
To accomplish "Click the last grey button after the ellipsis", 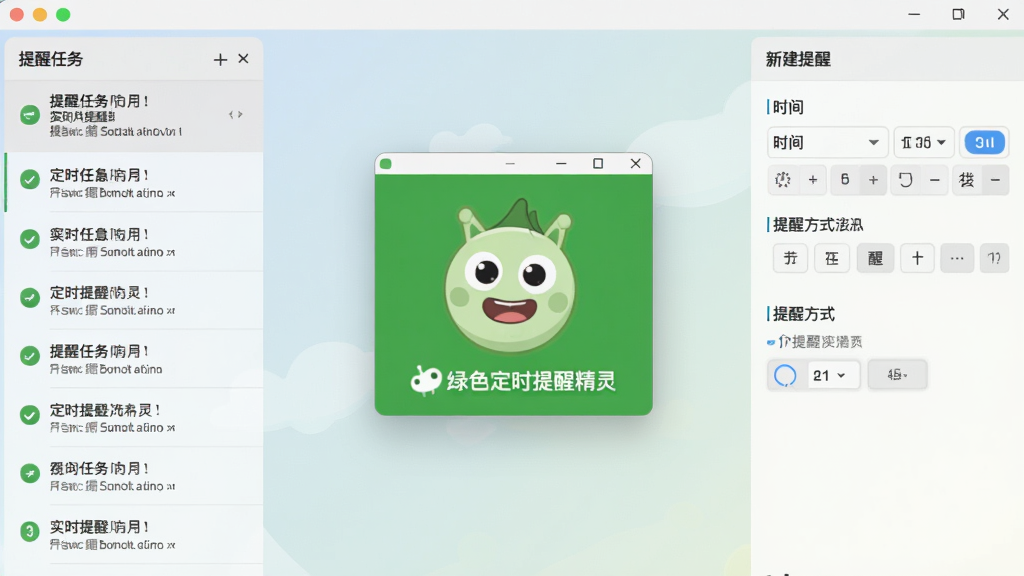I will click(x=994, y=258).
